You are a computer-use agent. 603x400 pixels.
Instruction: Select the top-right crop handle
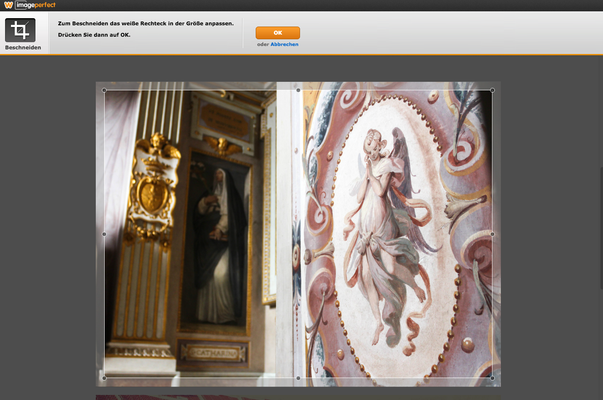pos(492,90)
